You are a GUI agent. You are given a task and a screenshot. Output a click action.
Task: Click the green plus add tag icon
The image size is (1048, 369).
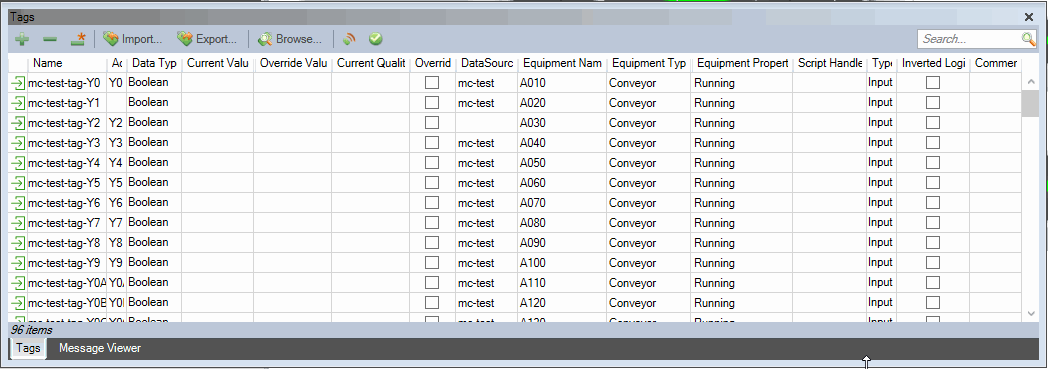[21, 39]
